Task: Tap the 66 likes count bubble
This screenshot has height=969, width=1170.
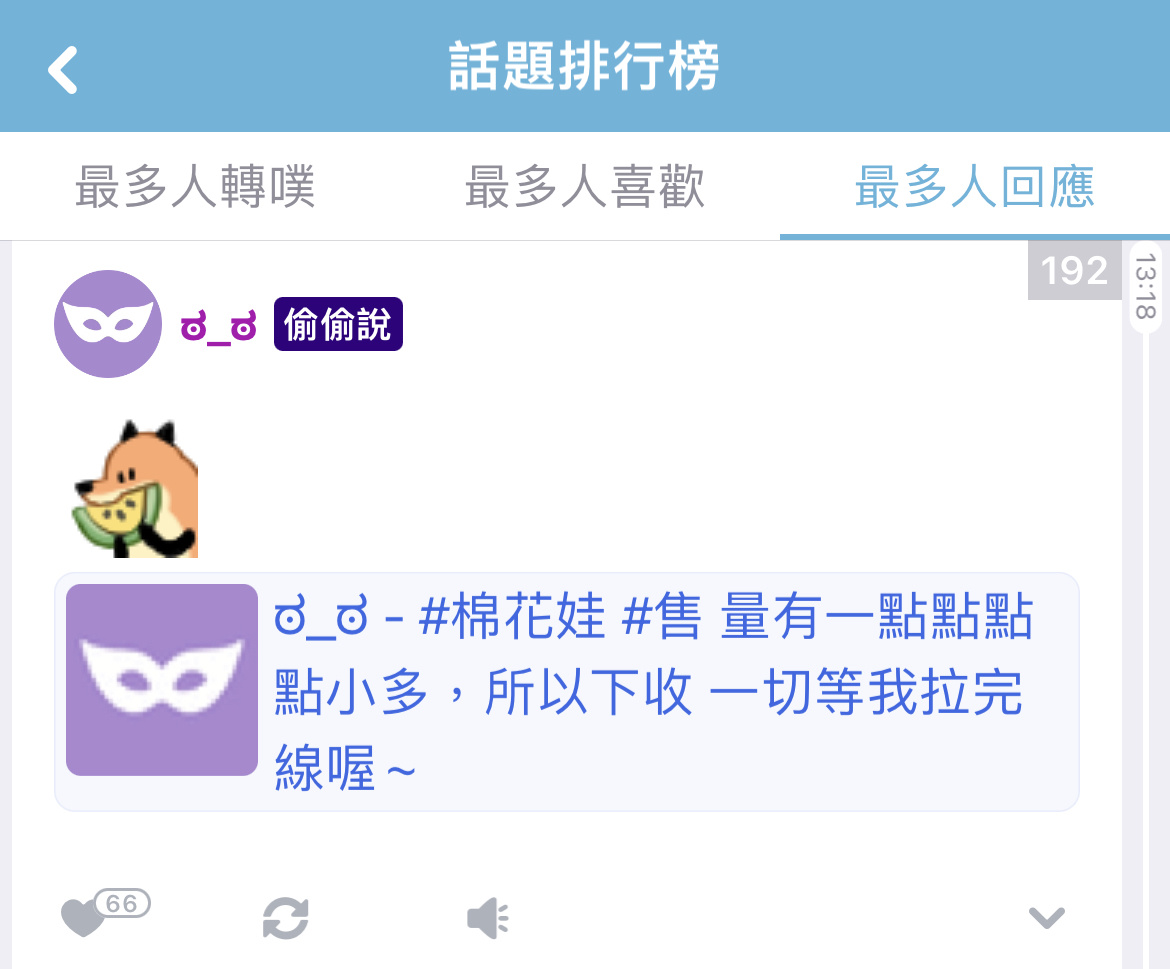Action: (x=122, y=903)
